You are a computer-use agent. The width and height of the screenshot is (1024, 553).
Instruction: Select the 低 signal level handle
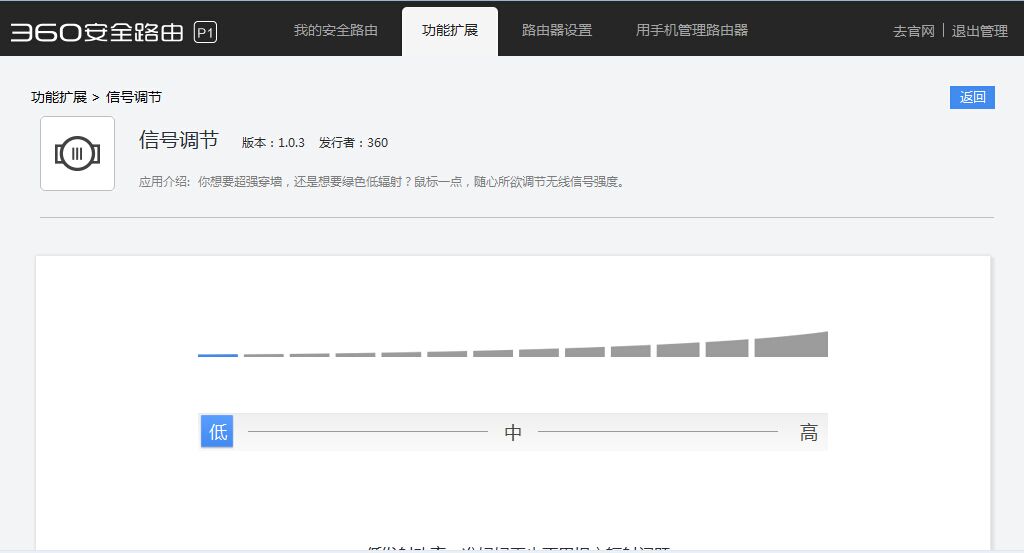point(217,432)
